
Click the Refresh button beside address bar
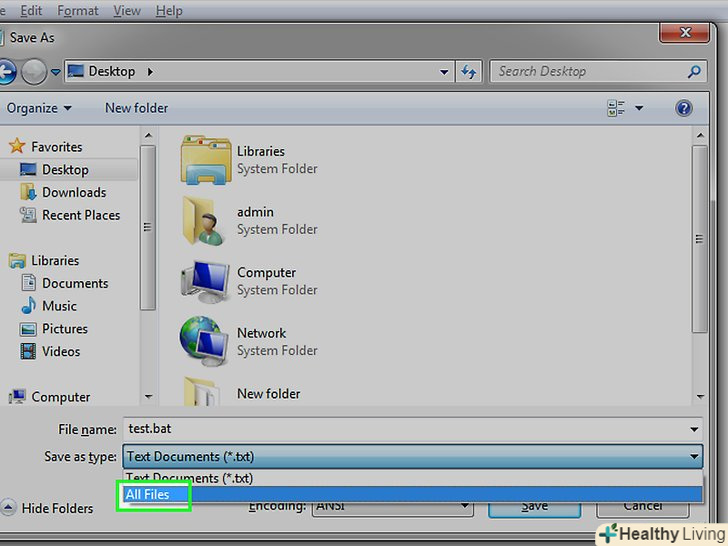coord(468,72)
